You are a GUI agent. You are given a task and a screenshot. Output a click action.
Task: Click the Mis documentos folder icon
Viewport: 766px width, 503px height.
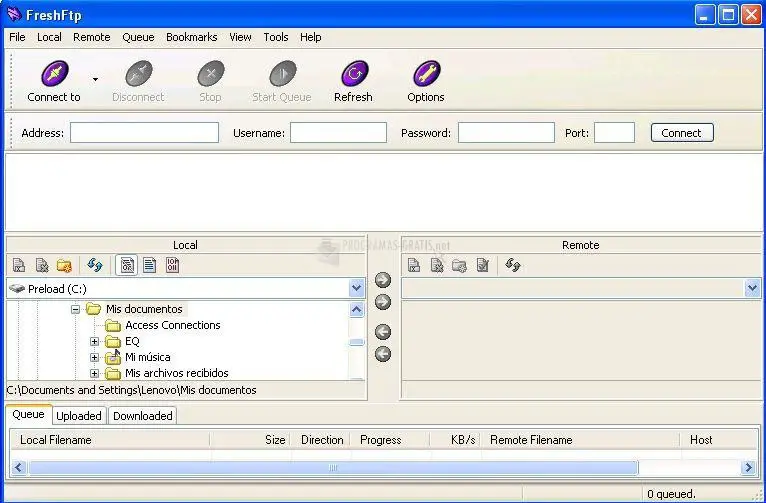coord(93,309)
